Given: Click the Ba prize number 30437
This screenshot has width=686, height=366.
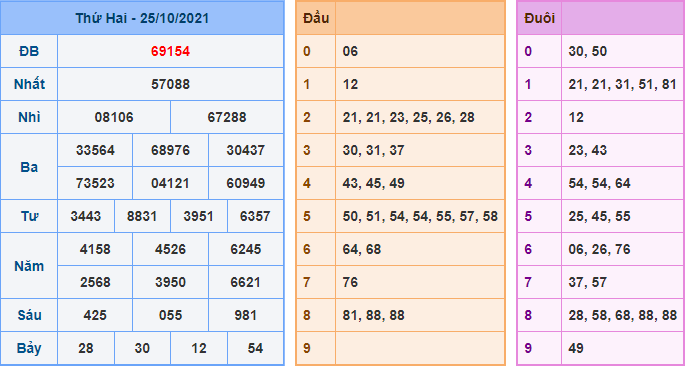Looking at the screenshot, I should pos(246,150).
